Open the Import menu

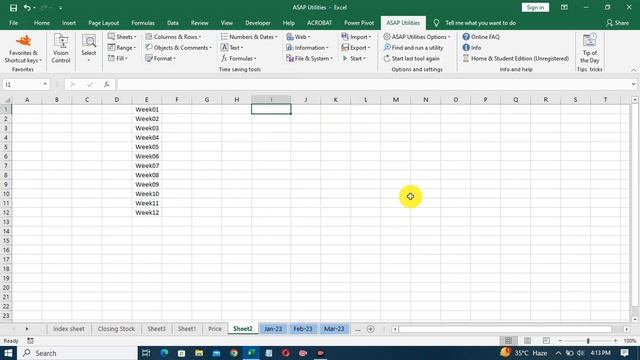(356, 37)
